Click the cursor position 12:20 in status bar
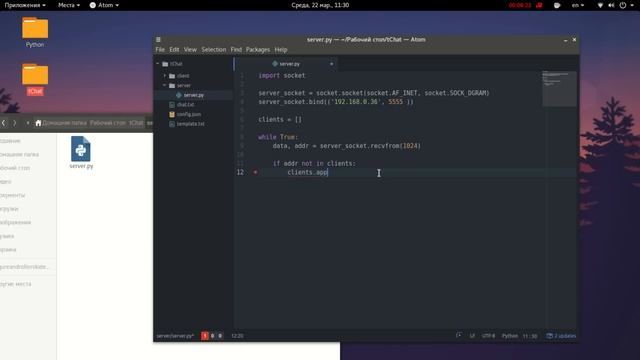 point(237,336)
